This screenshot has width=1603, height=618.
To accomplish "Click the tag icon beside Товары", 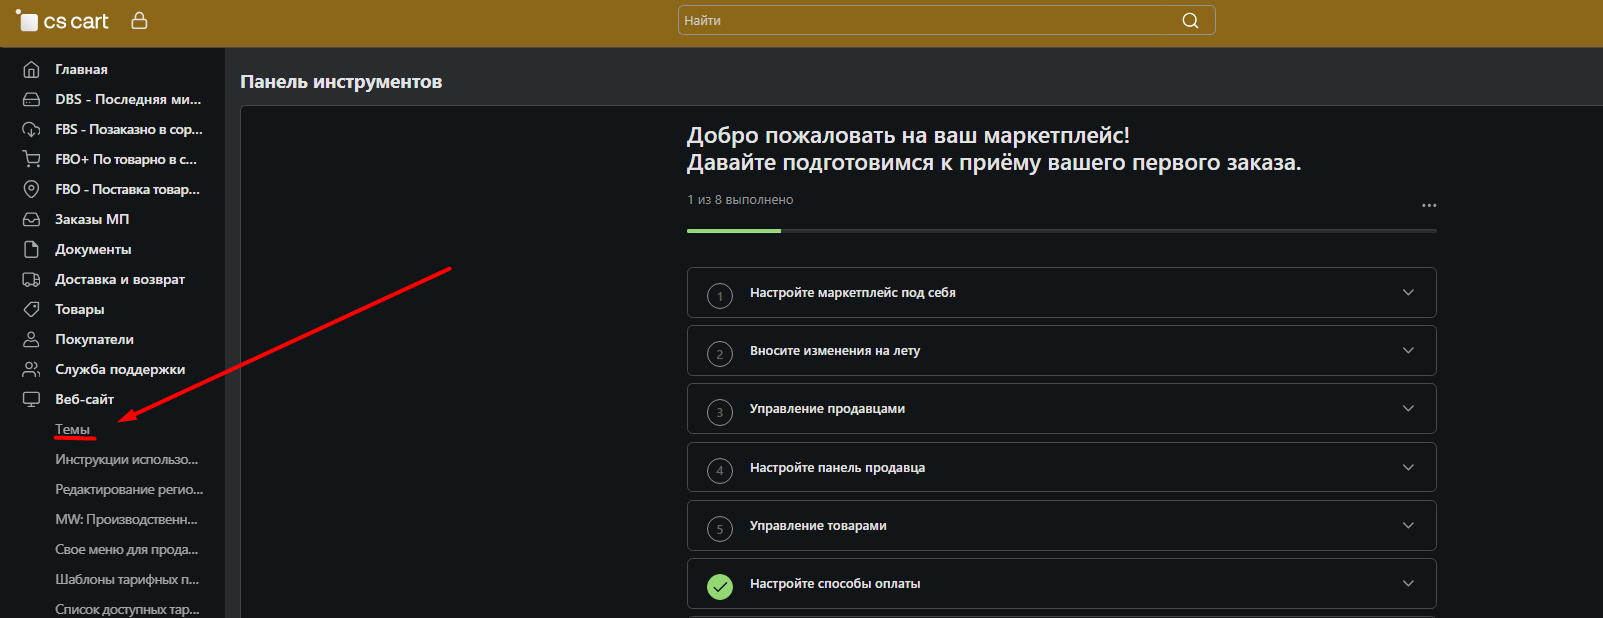I will click(x=32, y=309).
